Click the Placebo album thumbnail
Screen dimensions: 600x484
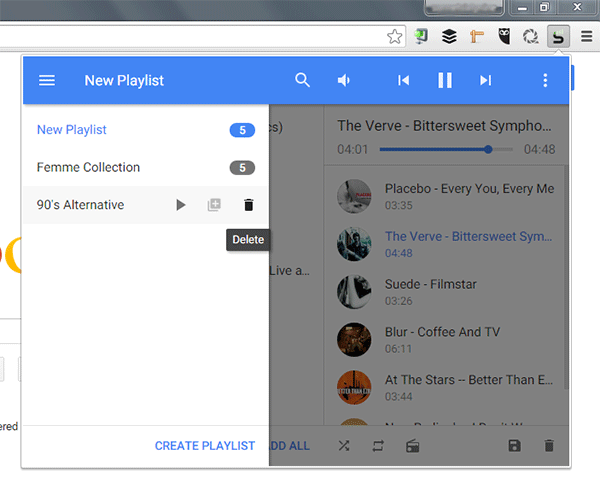click(x=354, y=196)
